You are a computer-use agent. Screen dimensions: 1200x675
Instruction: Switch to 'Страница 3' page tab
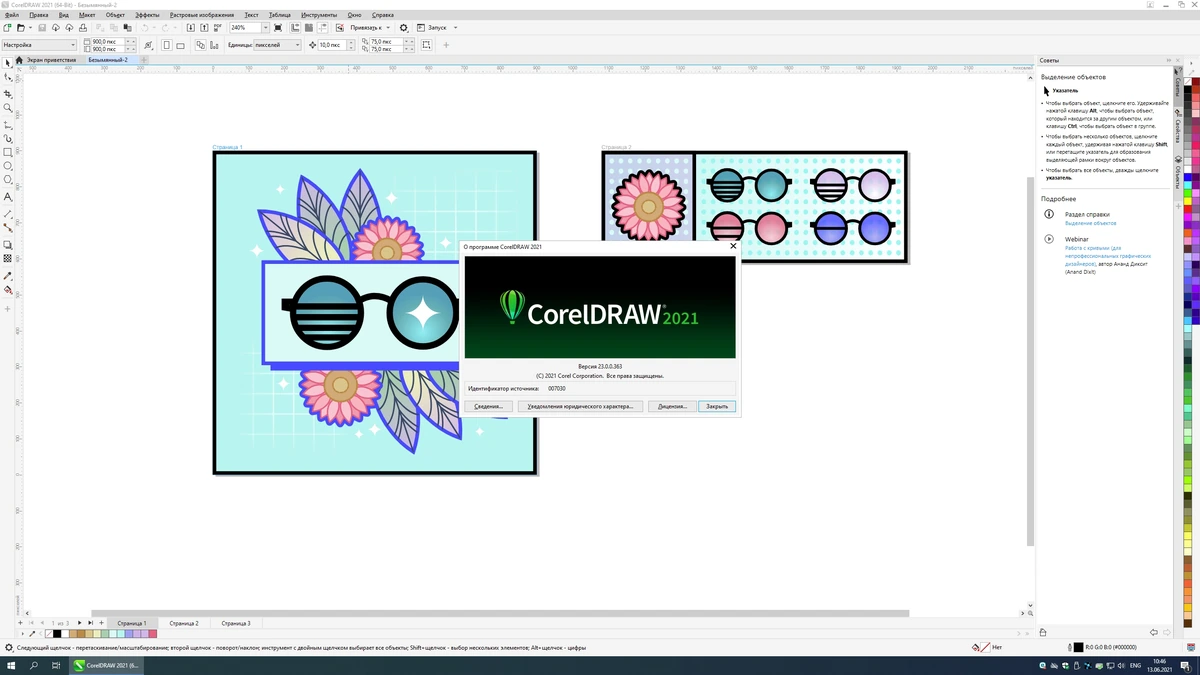coord(236,623)
